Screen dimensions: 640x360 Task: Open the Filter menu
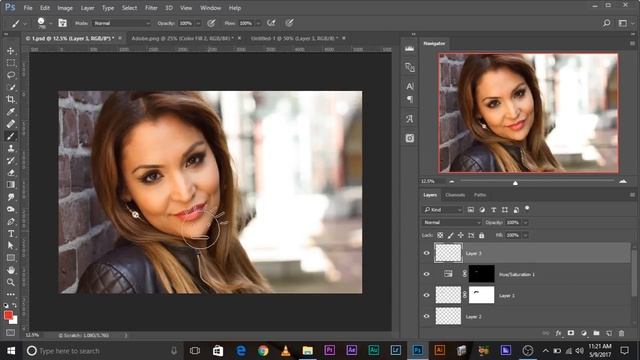pos(151,8)
